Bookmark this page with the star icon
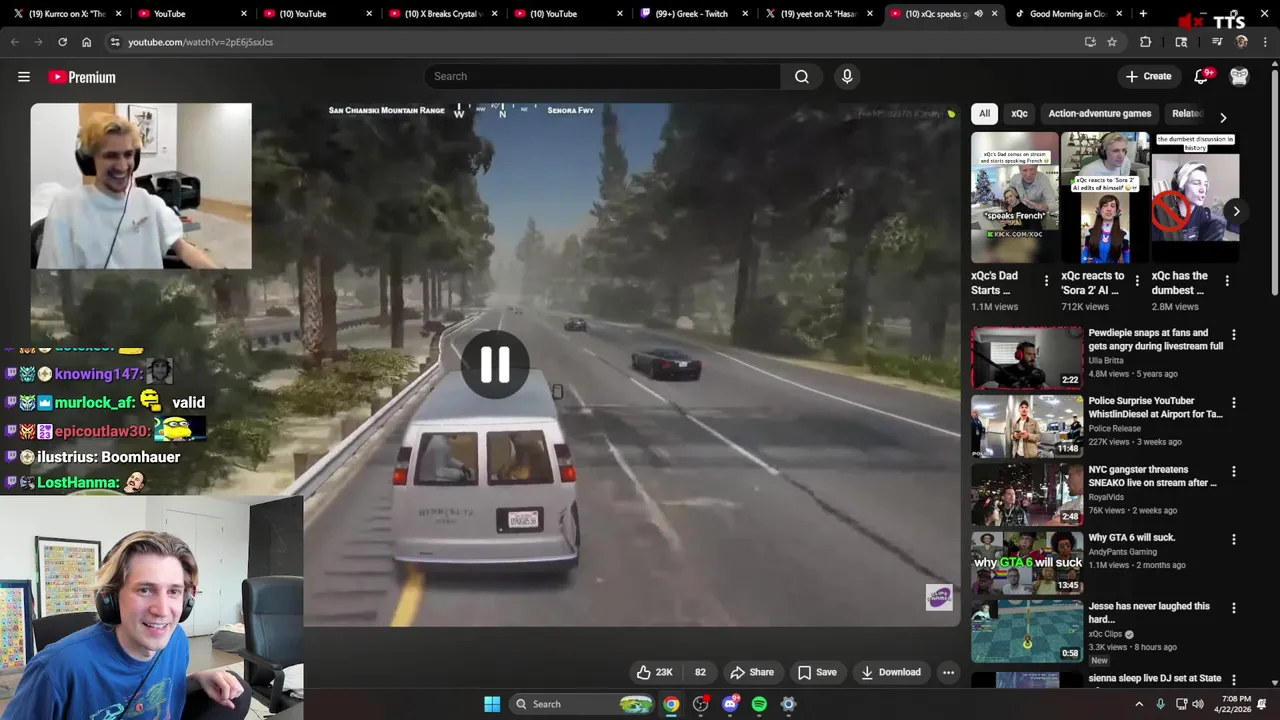The image size is (1280, 720). pos(1112,42)
